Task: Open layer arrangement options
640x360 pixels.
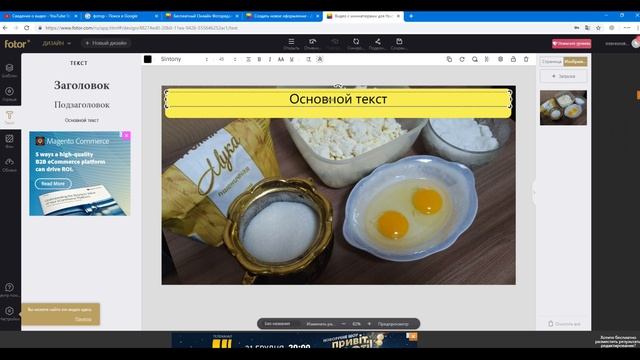Action: click(x=500, y=59)
